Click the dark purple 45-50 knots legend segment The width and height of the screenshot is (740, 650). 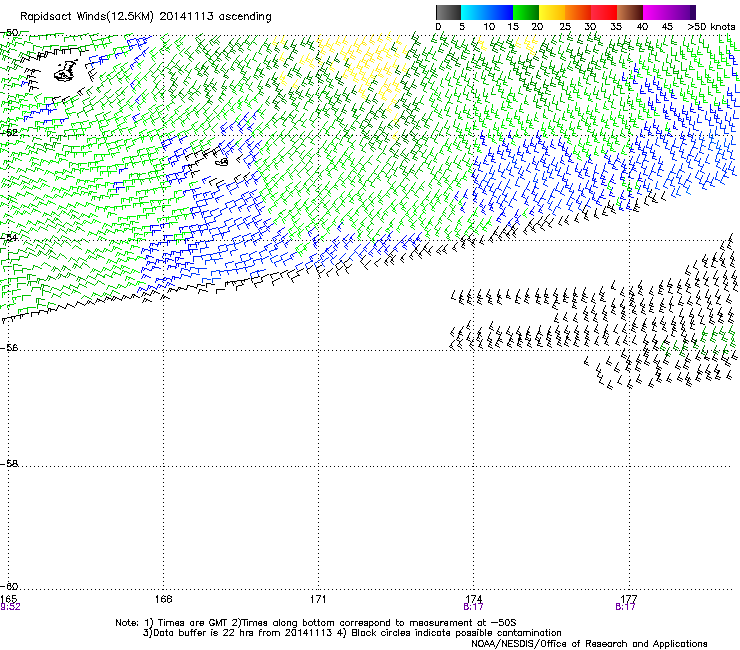point(682,12)
